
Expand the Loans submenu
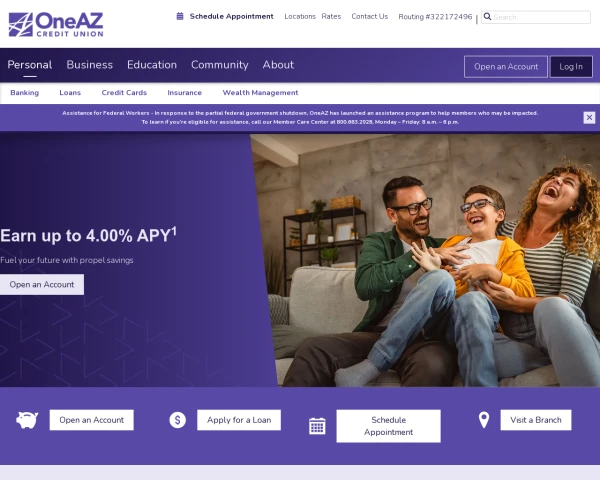click(x=70, y=93)
